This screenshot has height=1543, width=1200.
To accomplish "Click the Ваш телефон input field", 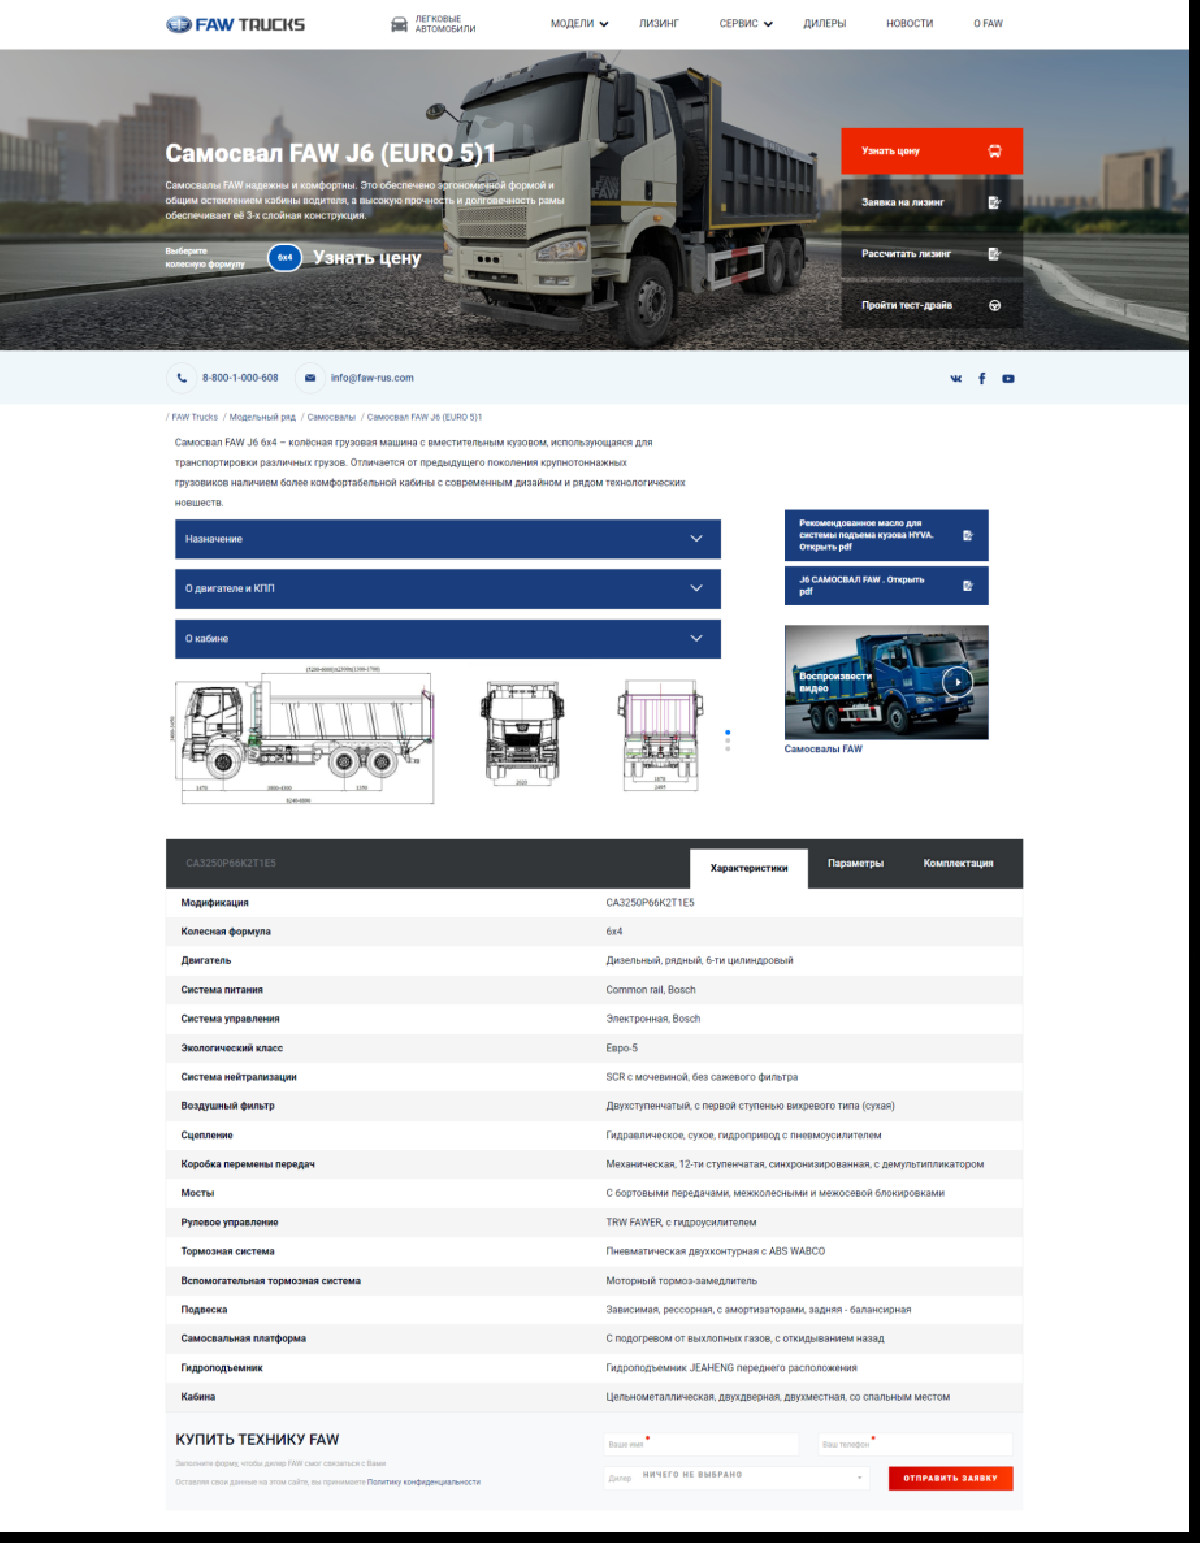I will click(x=915, y=1444).
